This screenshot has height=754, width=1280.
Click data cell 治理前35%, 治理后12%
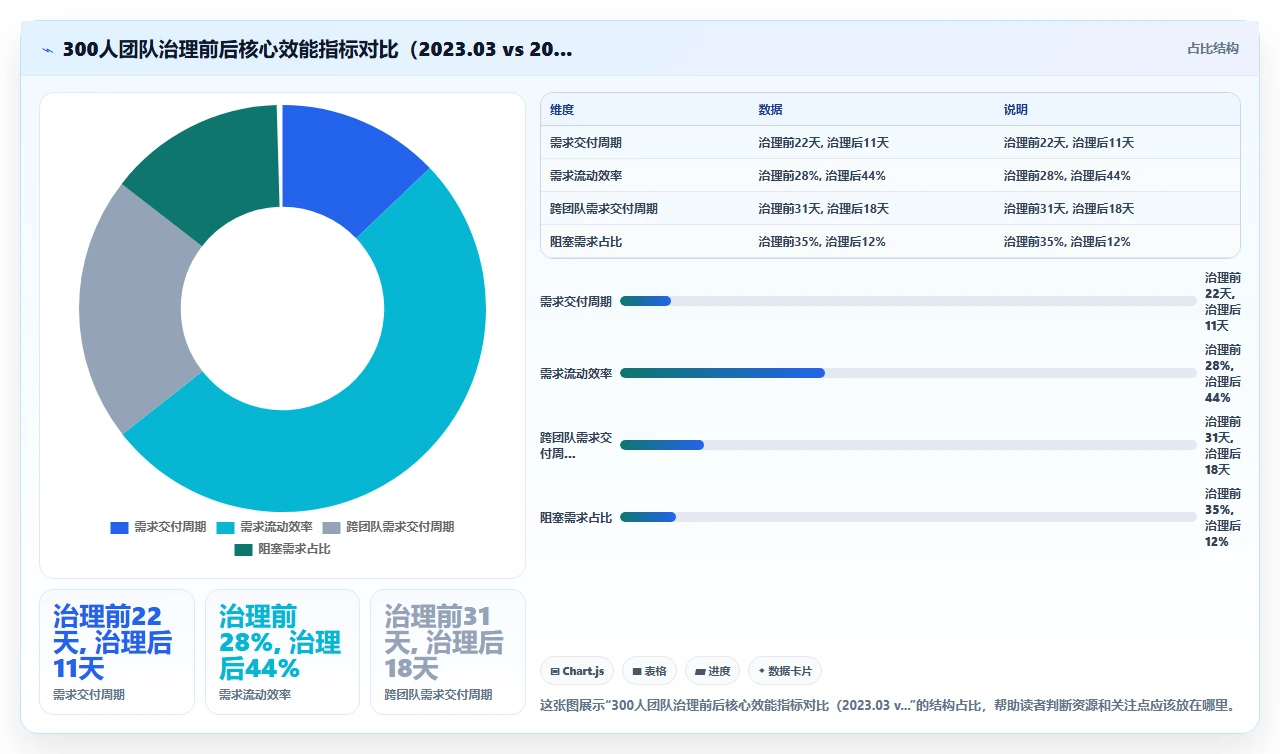[822, 242]
